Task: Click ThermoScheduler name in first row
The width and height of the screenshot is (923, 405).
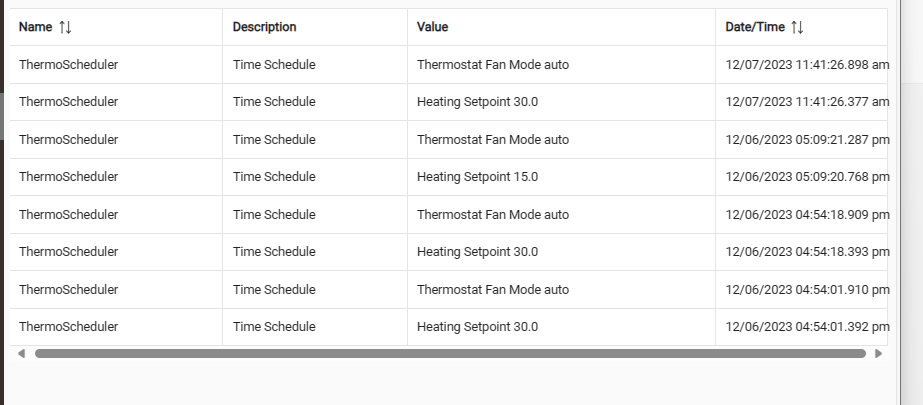Action: click(68, 65)
